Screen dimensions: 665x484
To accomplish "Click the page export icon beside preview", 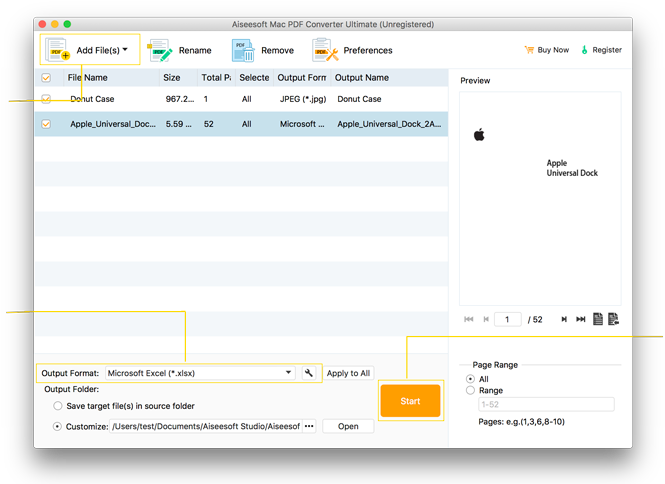I will (x=613, y=319).
